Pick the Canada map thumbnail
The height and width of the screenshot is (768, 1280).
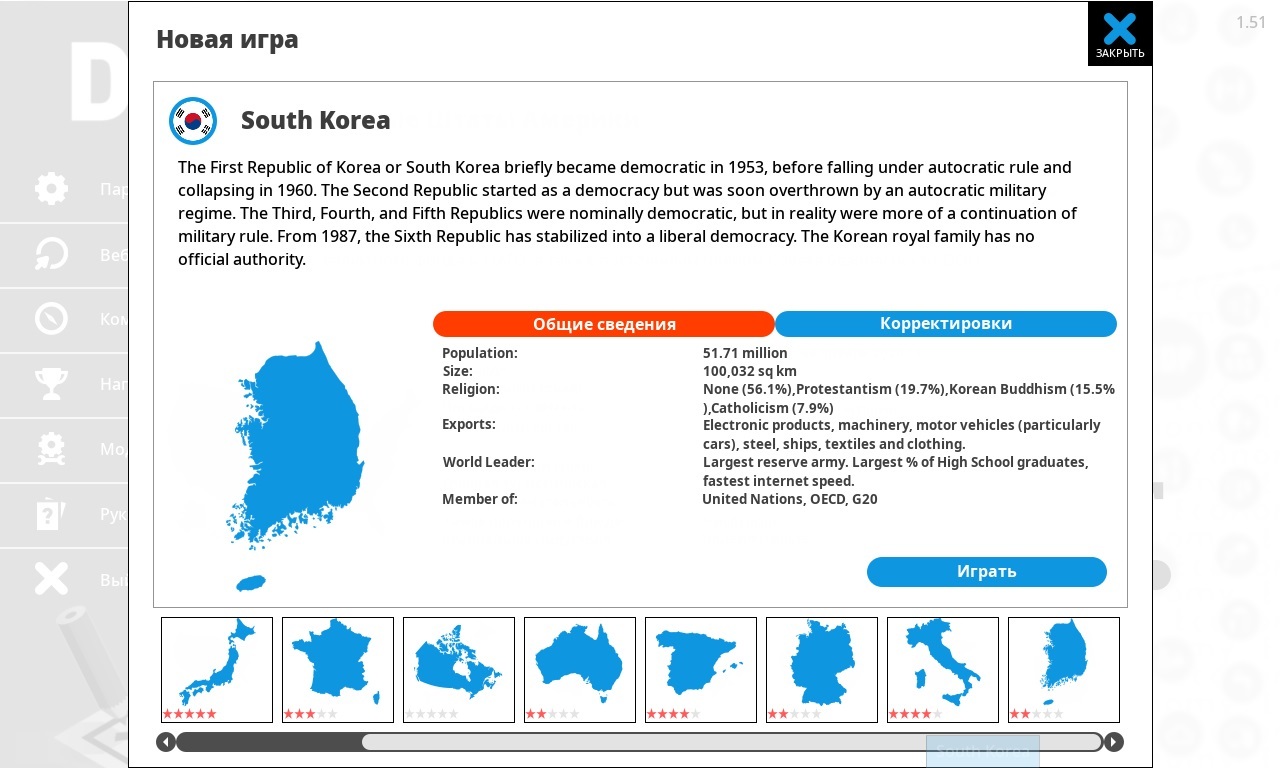tap(459, 670)
